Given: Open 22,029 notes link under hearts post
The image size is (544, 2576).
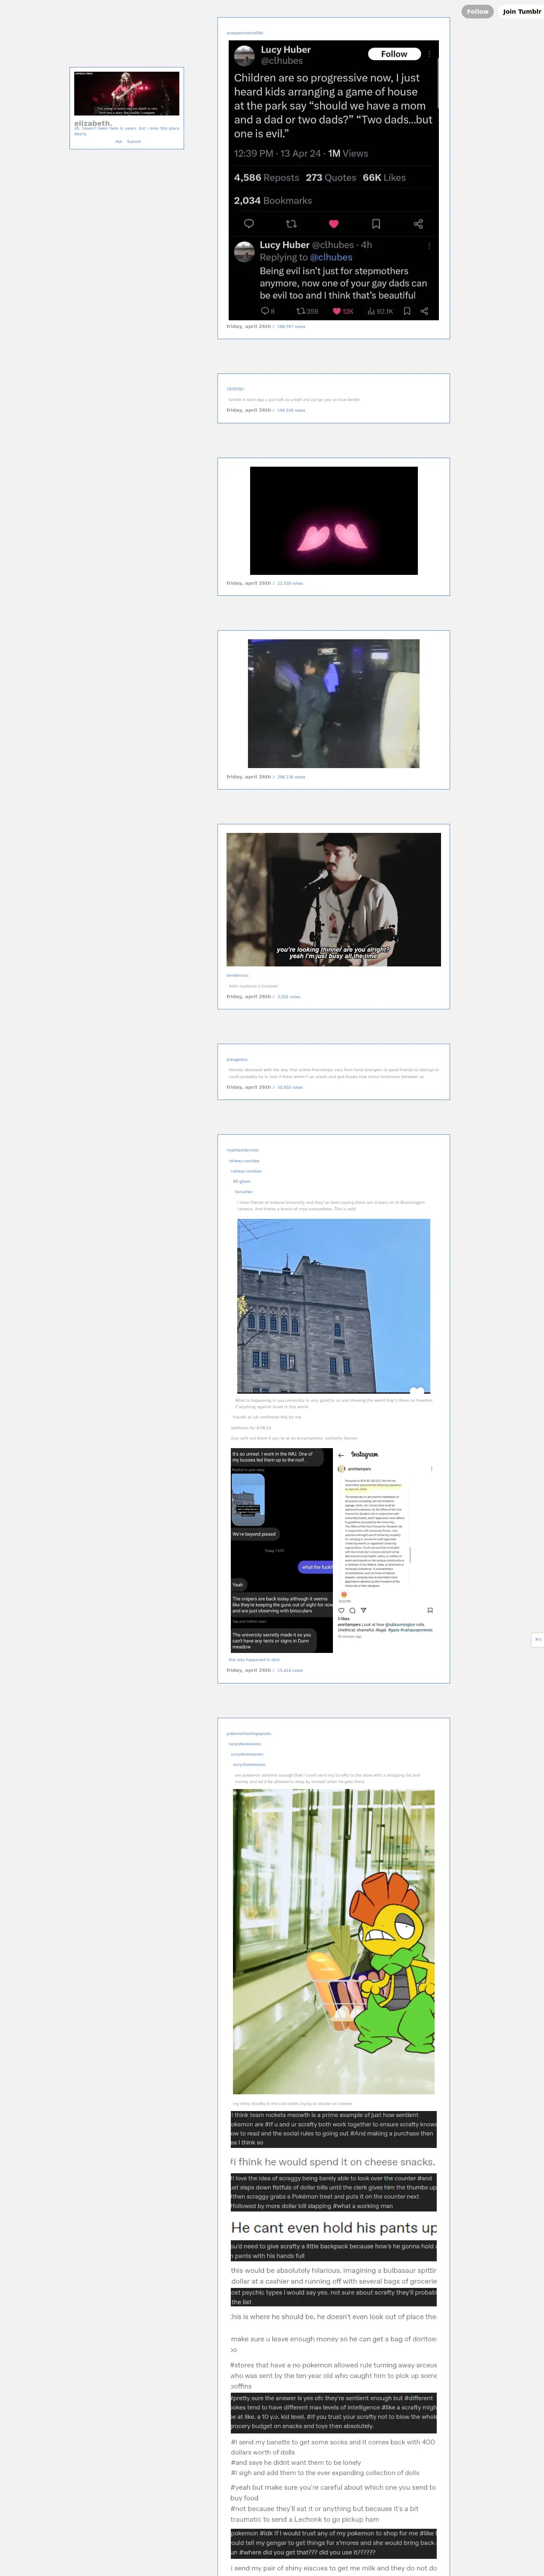Looking at the screenshot, I should (x=290, y=583).
